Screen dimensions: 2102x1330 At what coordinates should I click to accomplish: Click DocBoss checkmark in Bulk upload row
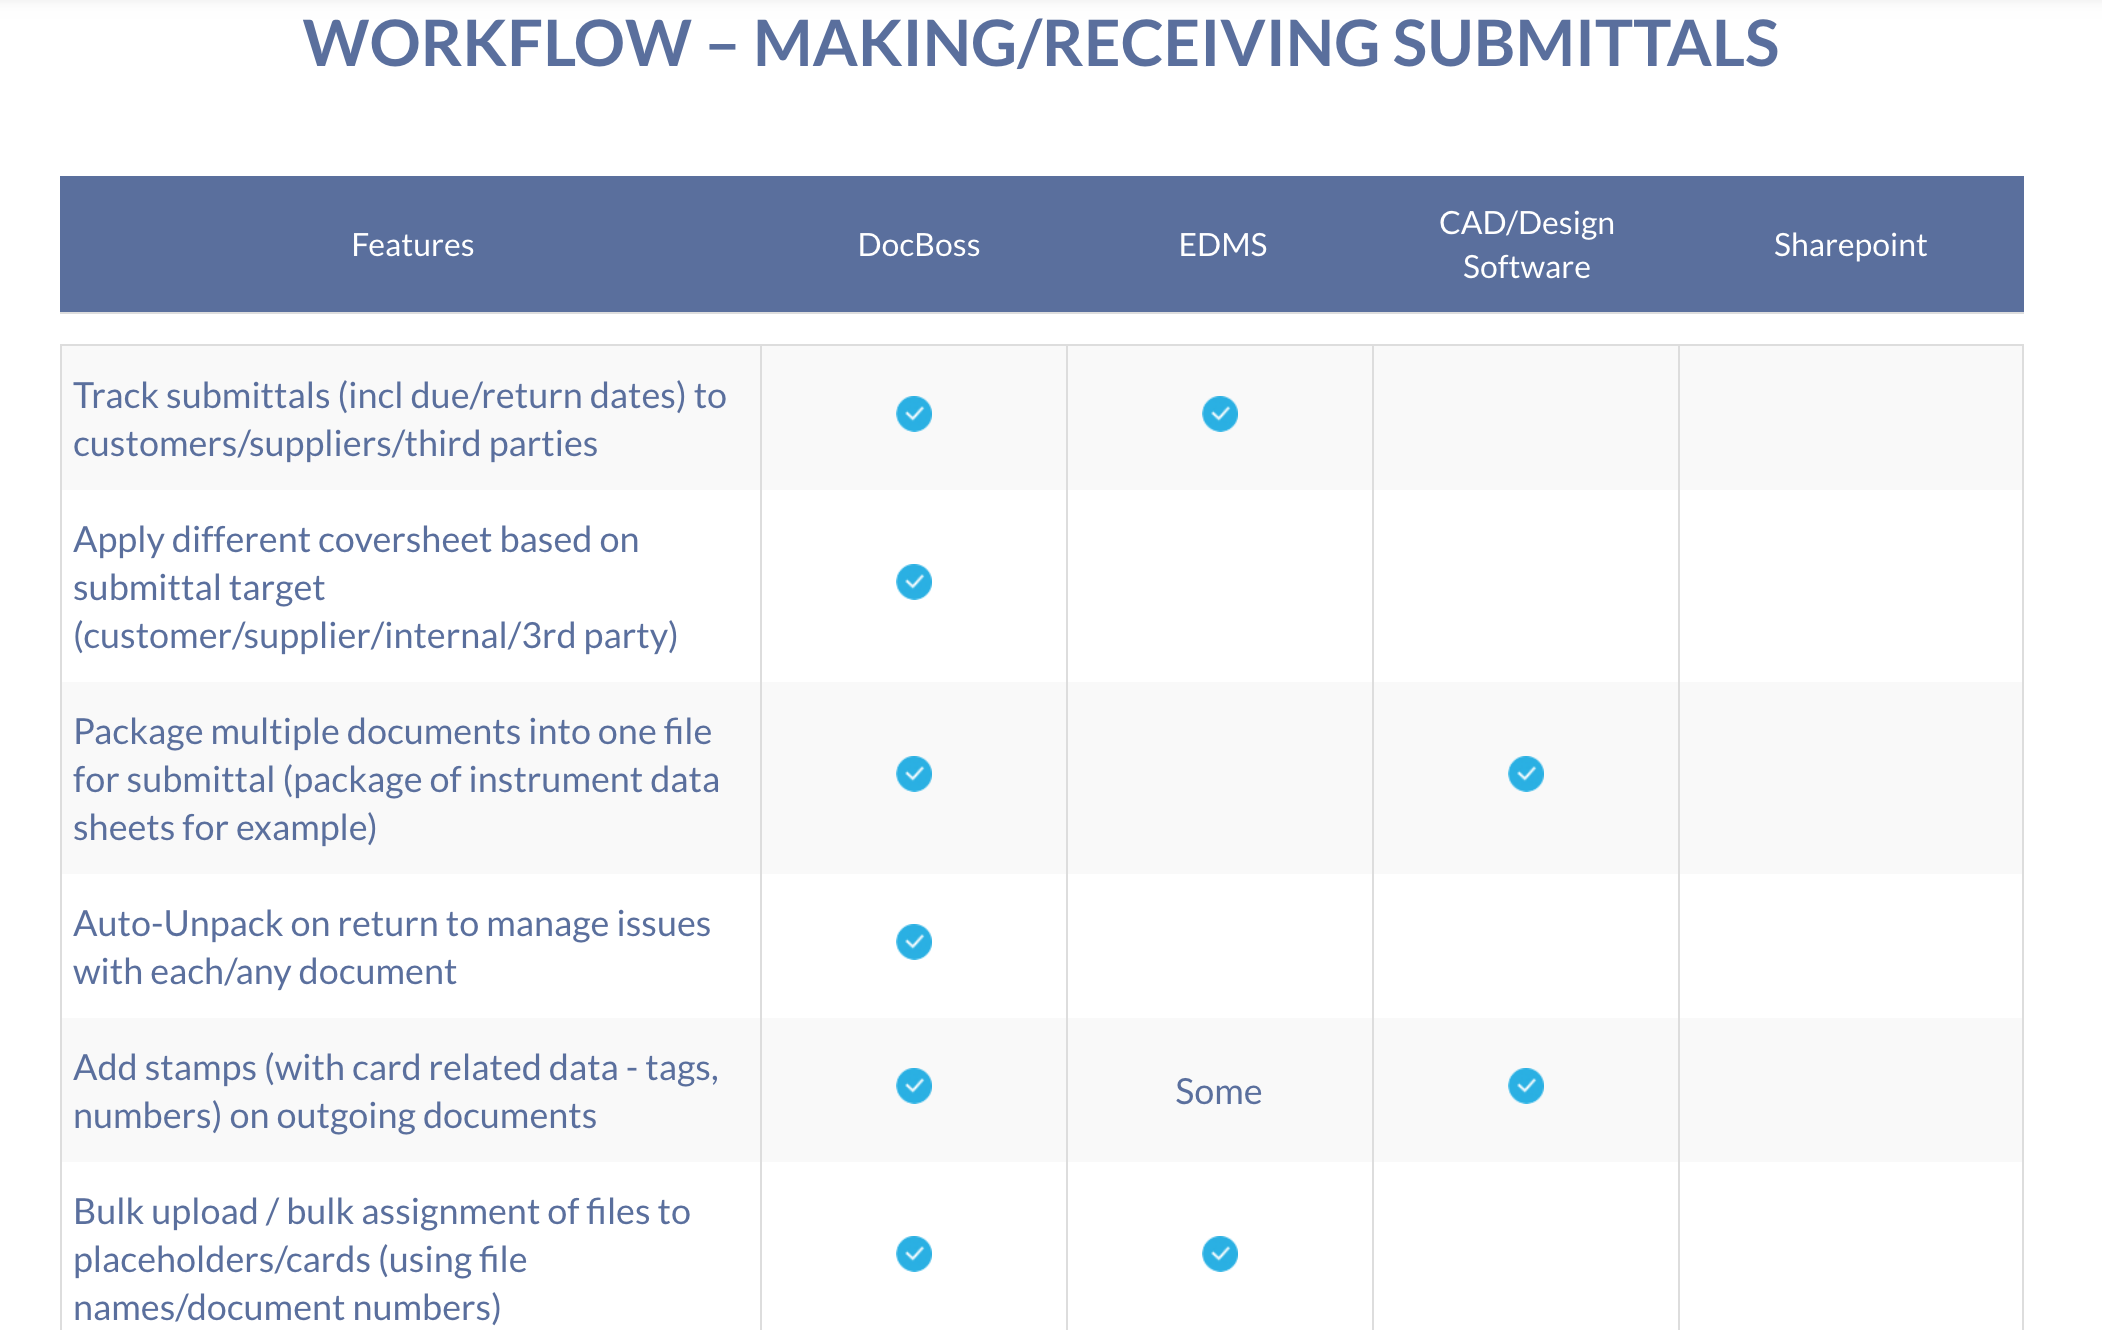click(x=914, y=1254)
